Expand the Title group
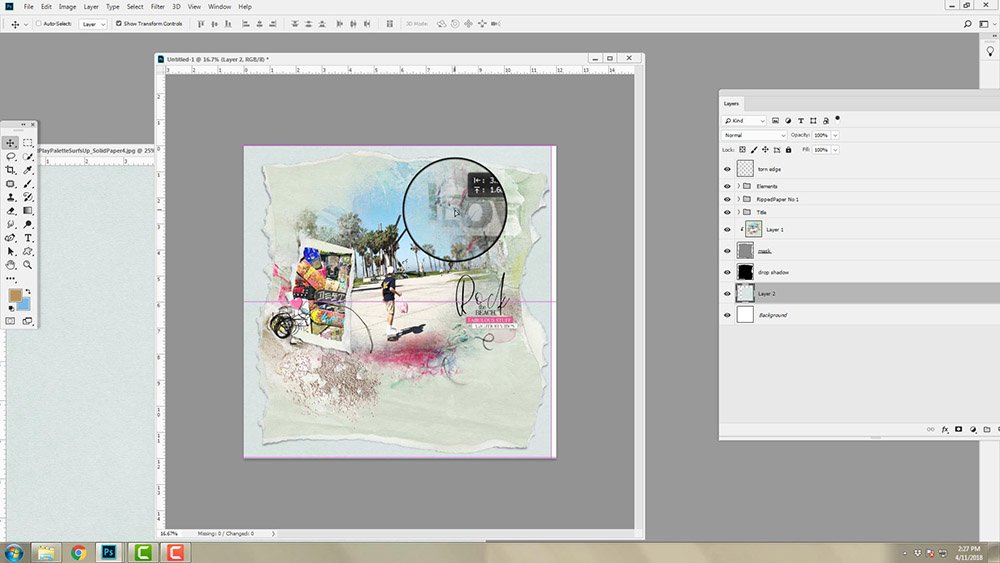This screenshot has height=563, width=1000. (739, 212)
